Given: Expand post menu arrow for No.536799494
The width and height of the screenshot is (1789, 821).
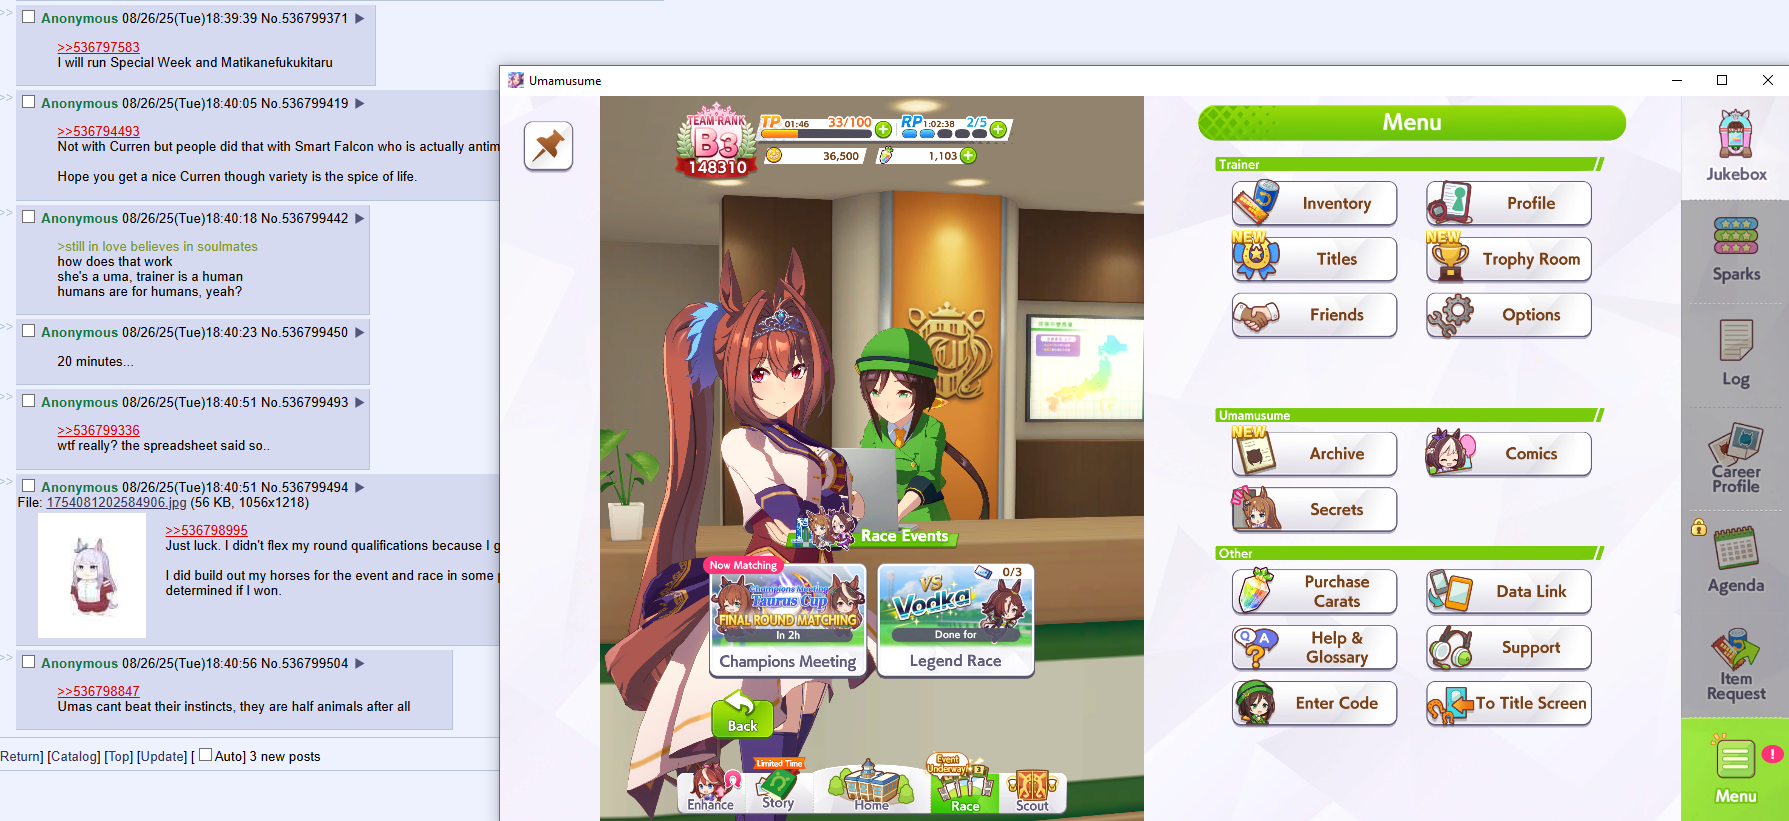Looking at the screenshot, I should (360, 487).
